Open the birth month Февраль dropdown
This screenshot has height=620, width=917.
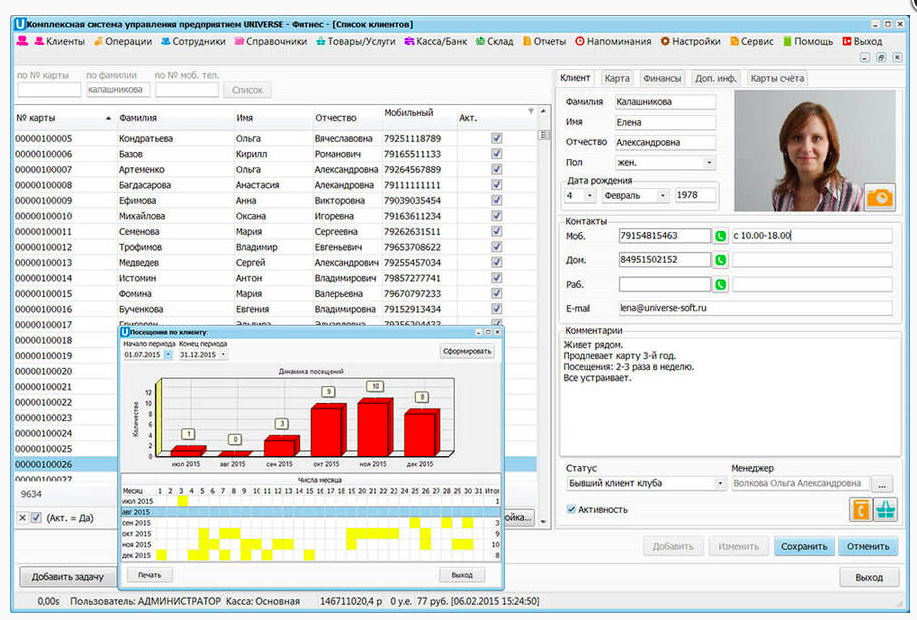[x=662, y=196]
